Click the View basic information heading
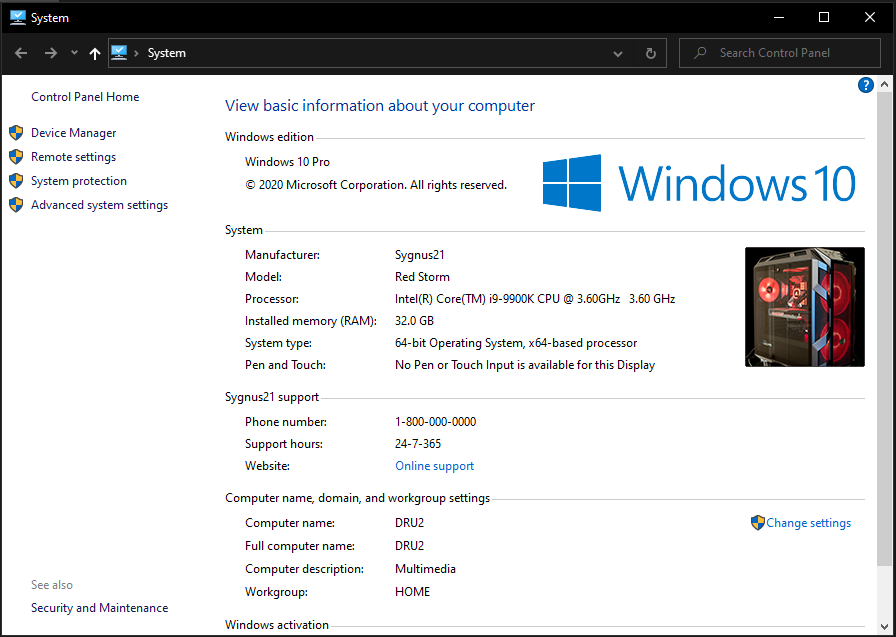This screenshot has width=896, height=637. click(x=380, y=106)
